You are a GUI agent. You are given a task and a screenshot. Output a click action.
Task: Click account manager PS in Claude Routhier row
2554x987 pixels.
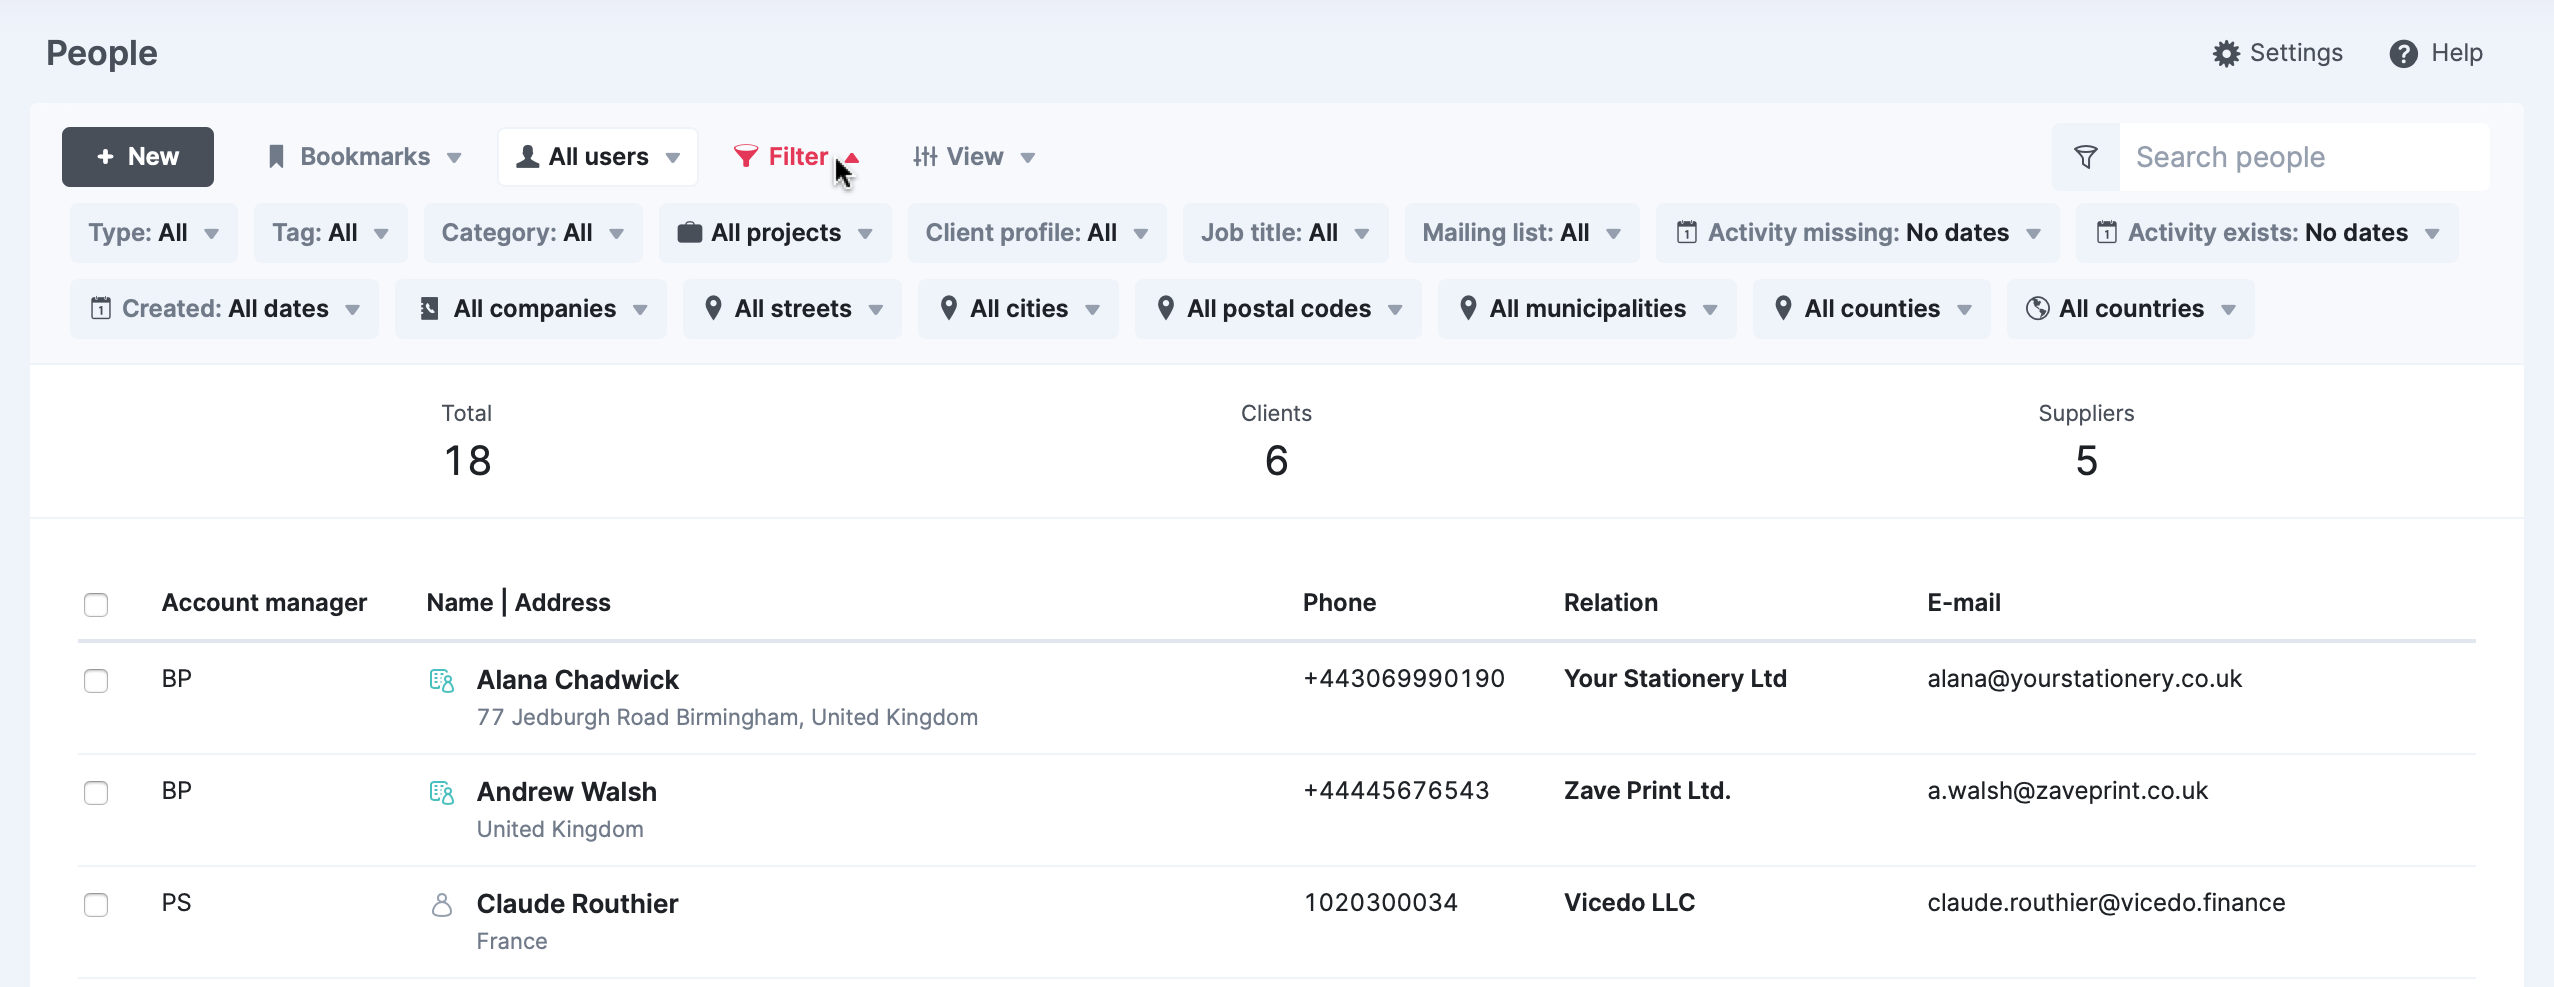click(176, 903)
